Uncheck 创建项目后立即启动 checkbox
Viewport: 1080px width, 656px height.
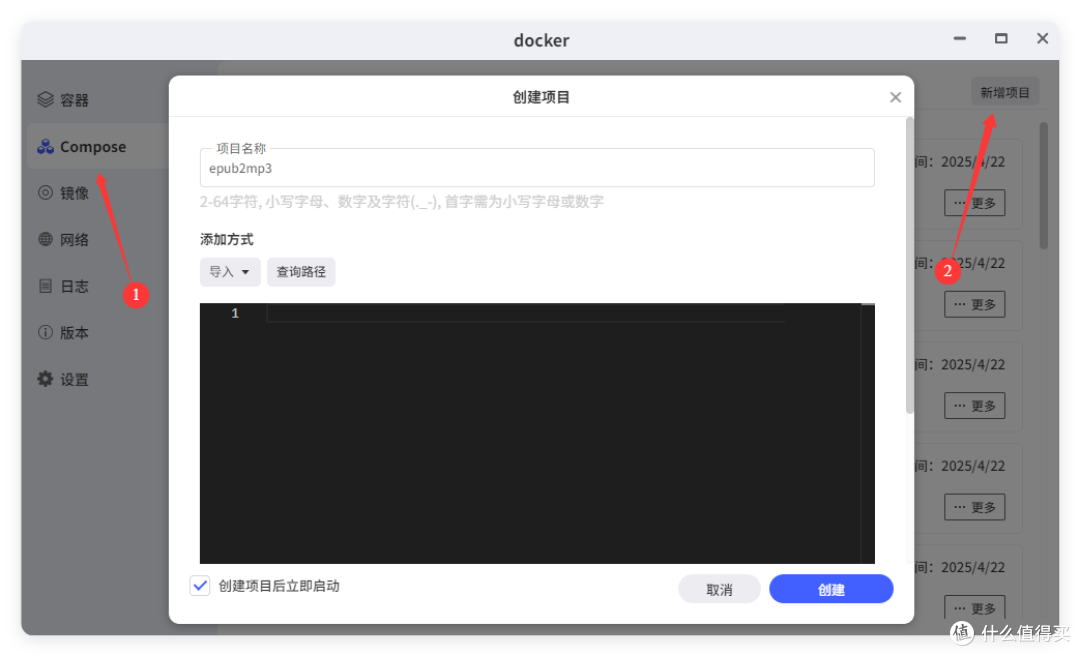200,586
